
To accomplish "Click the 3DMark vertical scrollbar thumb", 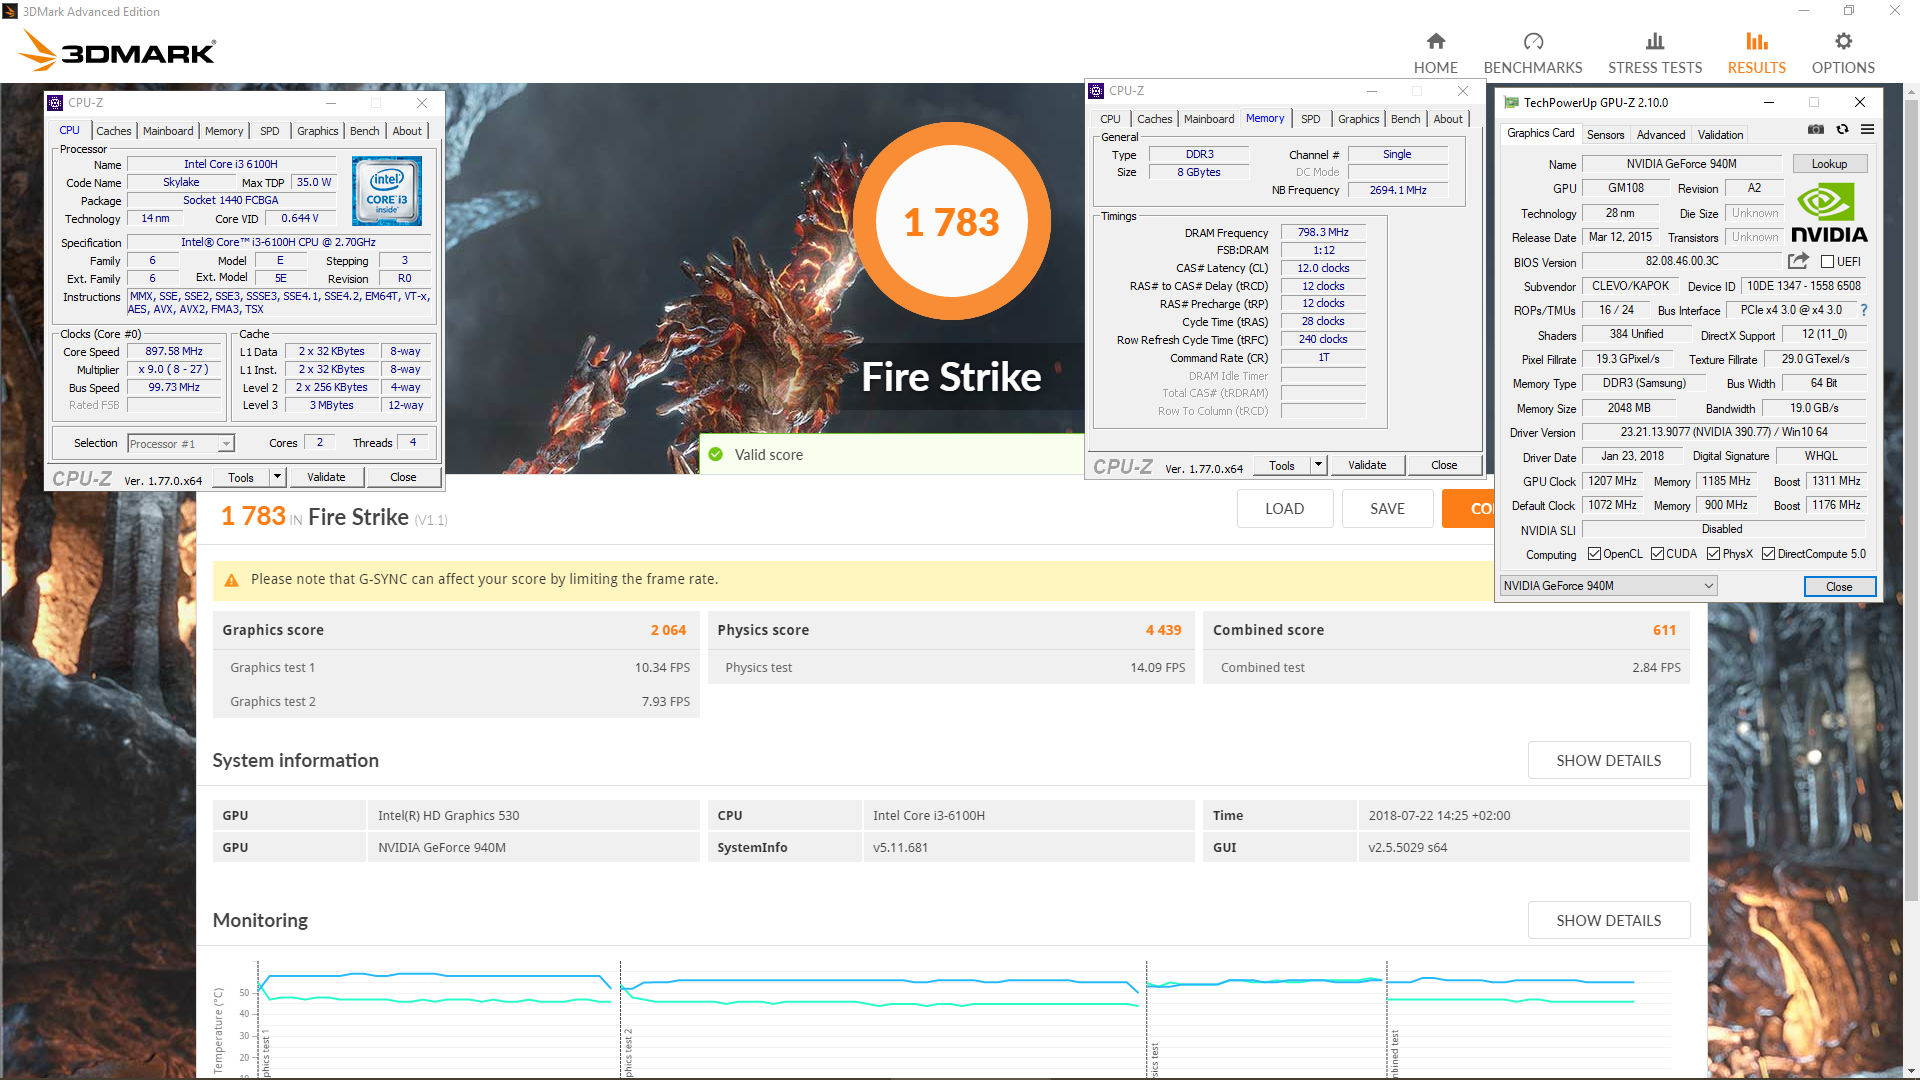I will tap(1911, 500).
